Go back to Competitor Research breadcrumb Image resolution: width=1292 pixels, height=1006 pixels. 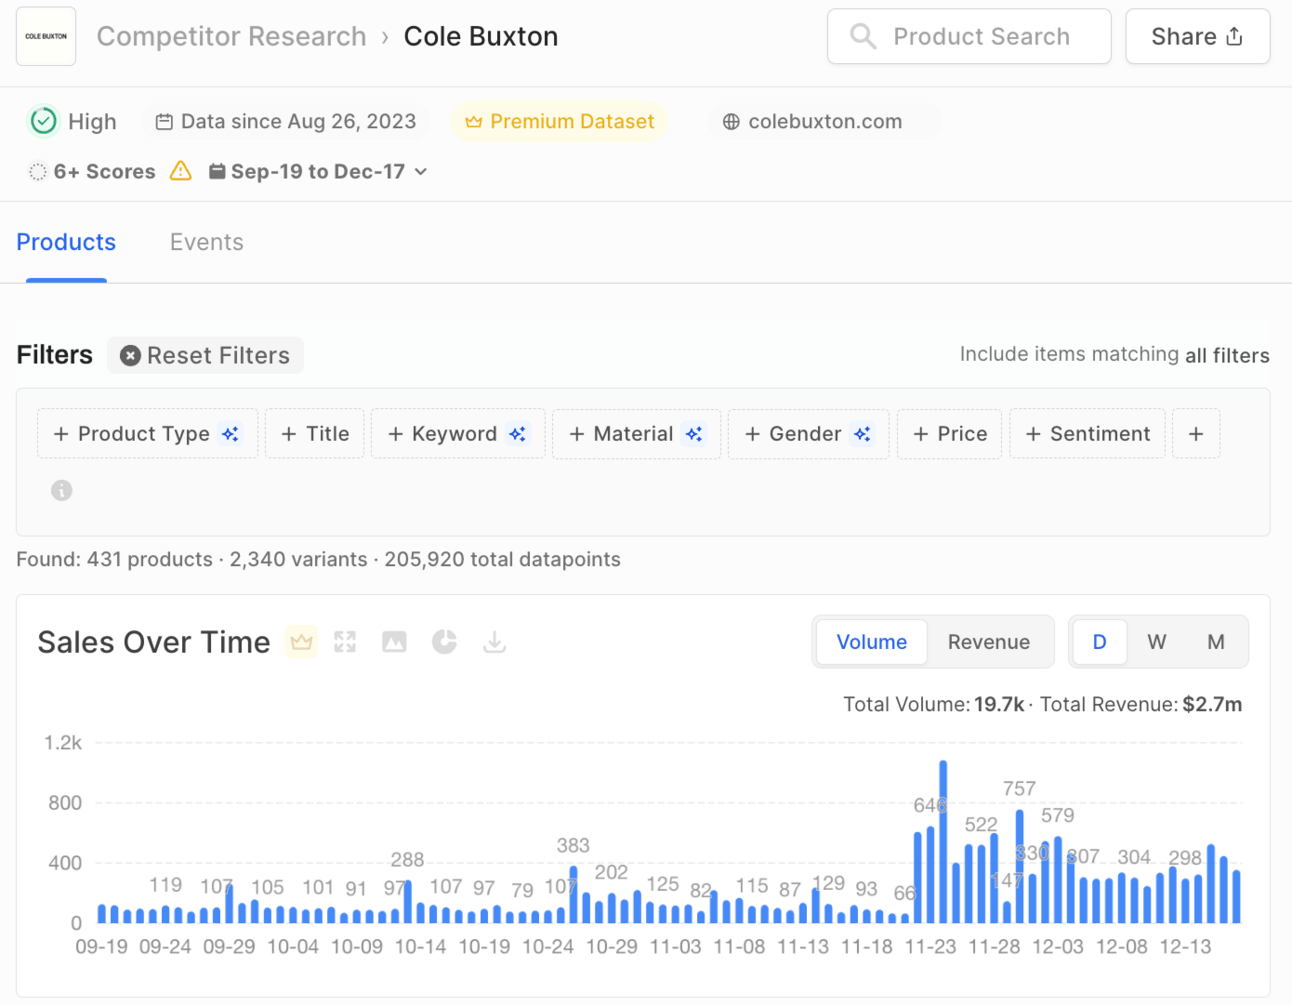point(231,37)
